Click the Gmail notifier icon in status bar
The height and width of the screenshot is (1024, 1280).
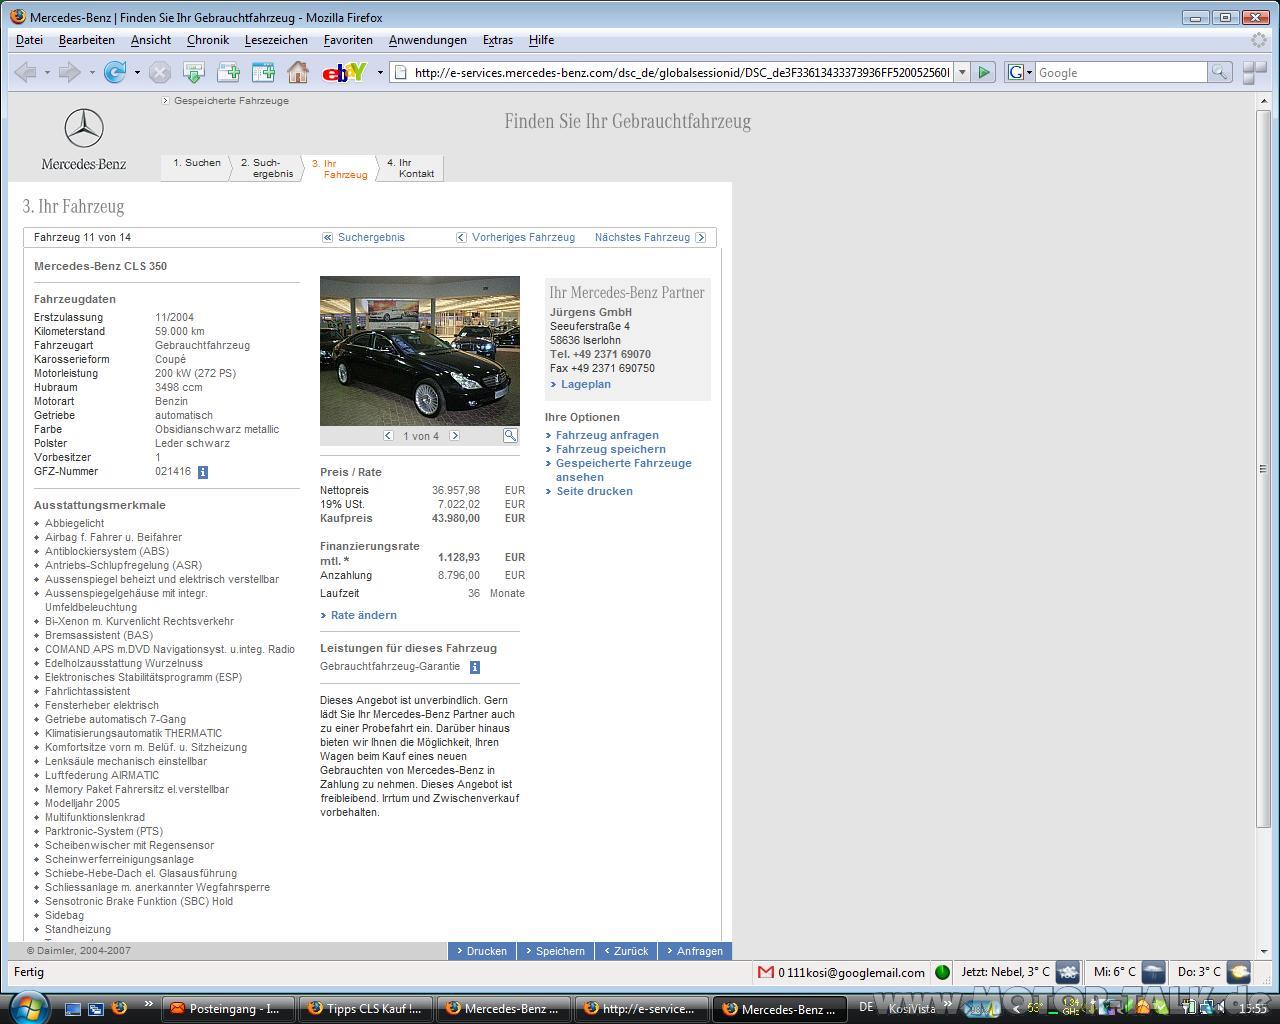pyautogui.click(x=766, y=972)
